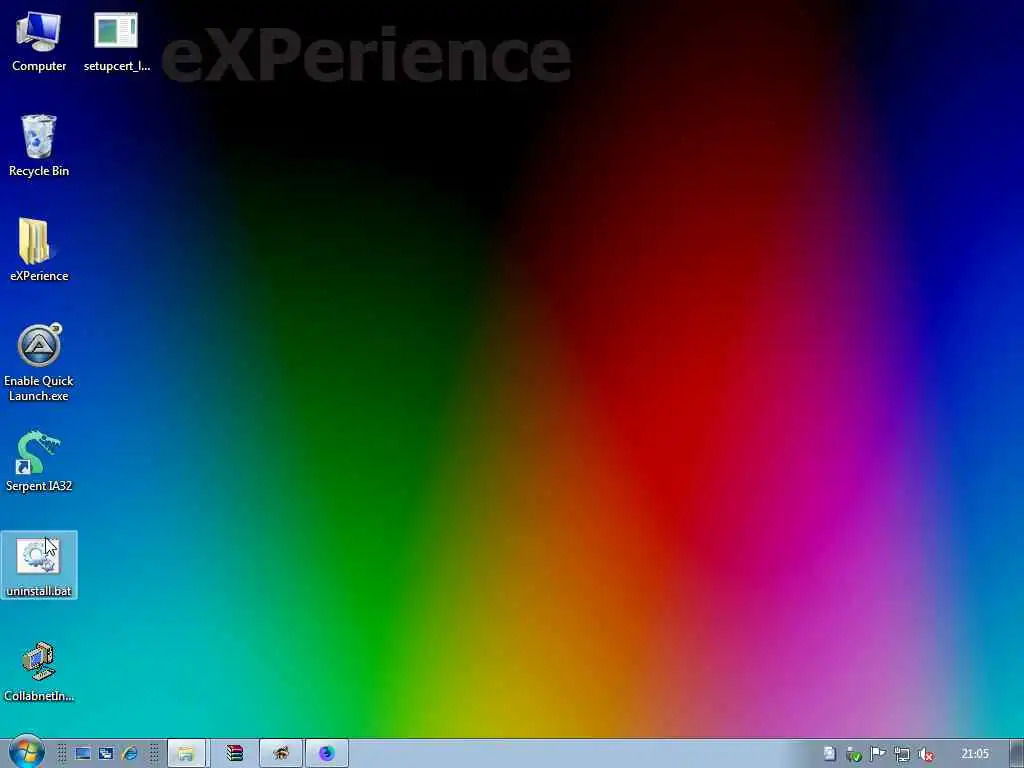The image size is (1024, 768).
Task: Click the Show Desktop strip at taskbar end
Action: tap(1016, 754)
